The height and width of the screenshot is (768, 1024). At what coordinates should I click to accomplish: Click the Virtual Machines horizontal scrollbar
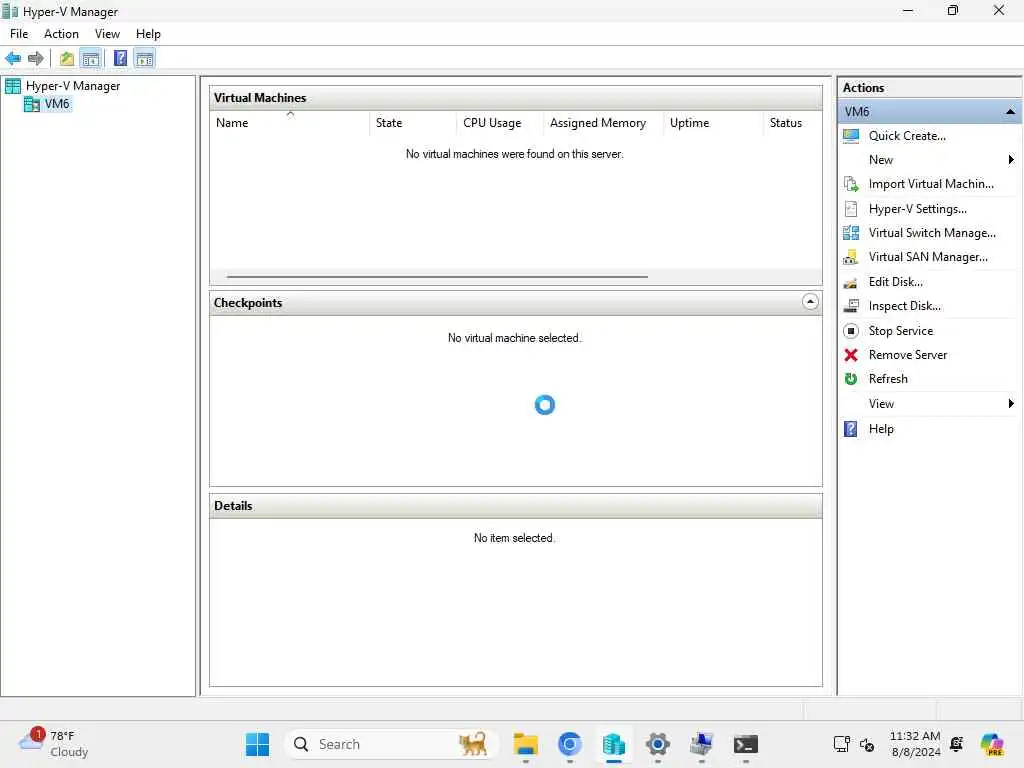click(437, 277)
